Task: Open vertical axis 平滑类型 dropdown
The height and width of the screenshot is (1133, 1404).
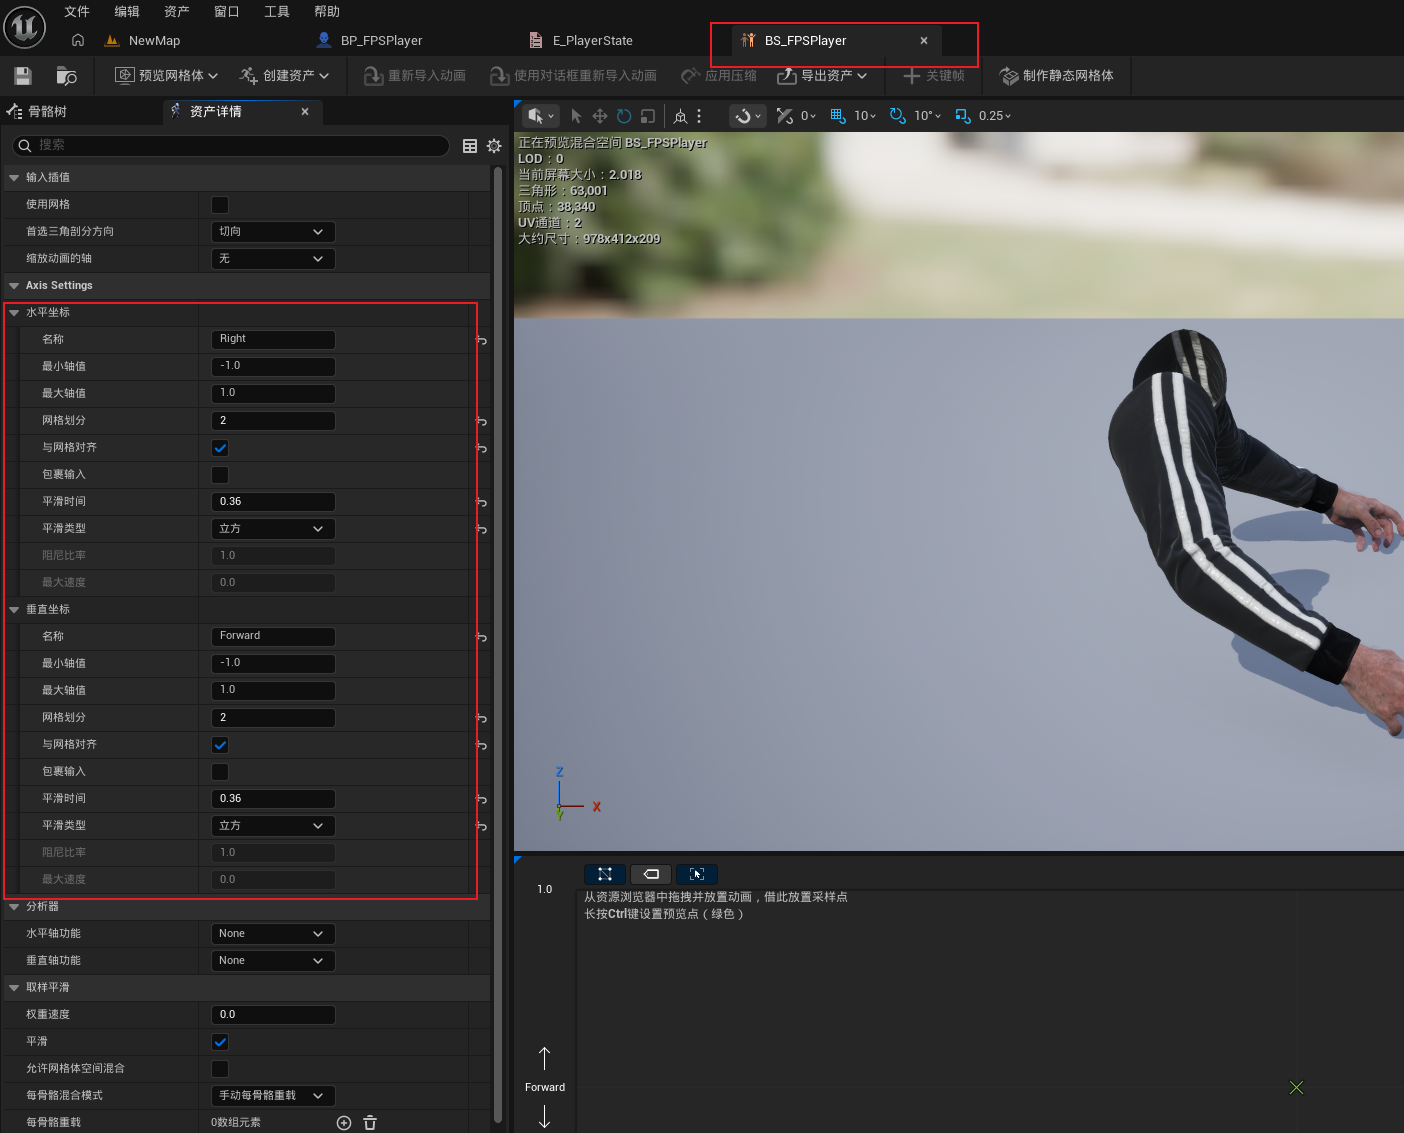Action: [x=273, y=826]
